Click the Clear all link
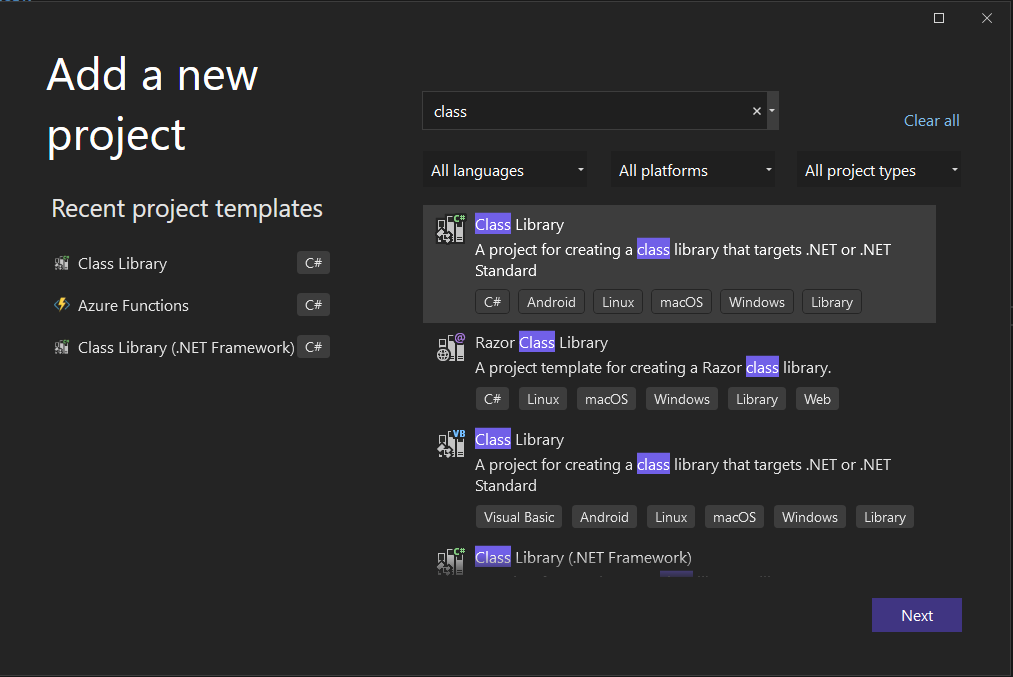1013x677 pixels. [x=931, y=121]
